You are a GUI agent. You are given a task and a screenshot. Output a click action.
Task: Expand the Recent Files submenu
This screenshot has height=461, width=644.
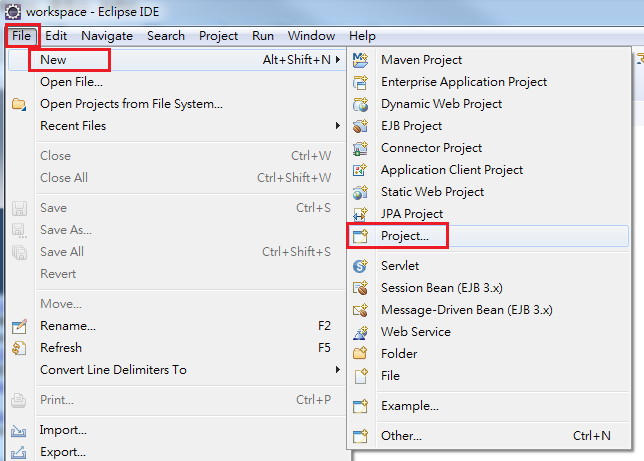[x=338, y=126]
